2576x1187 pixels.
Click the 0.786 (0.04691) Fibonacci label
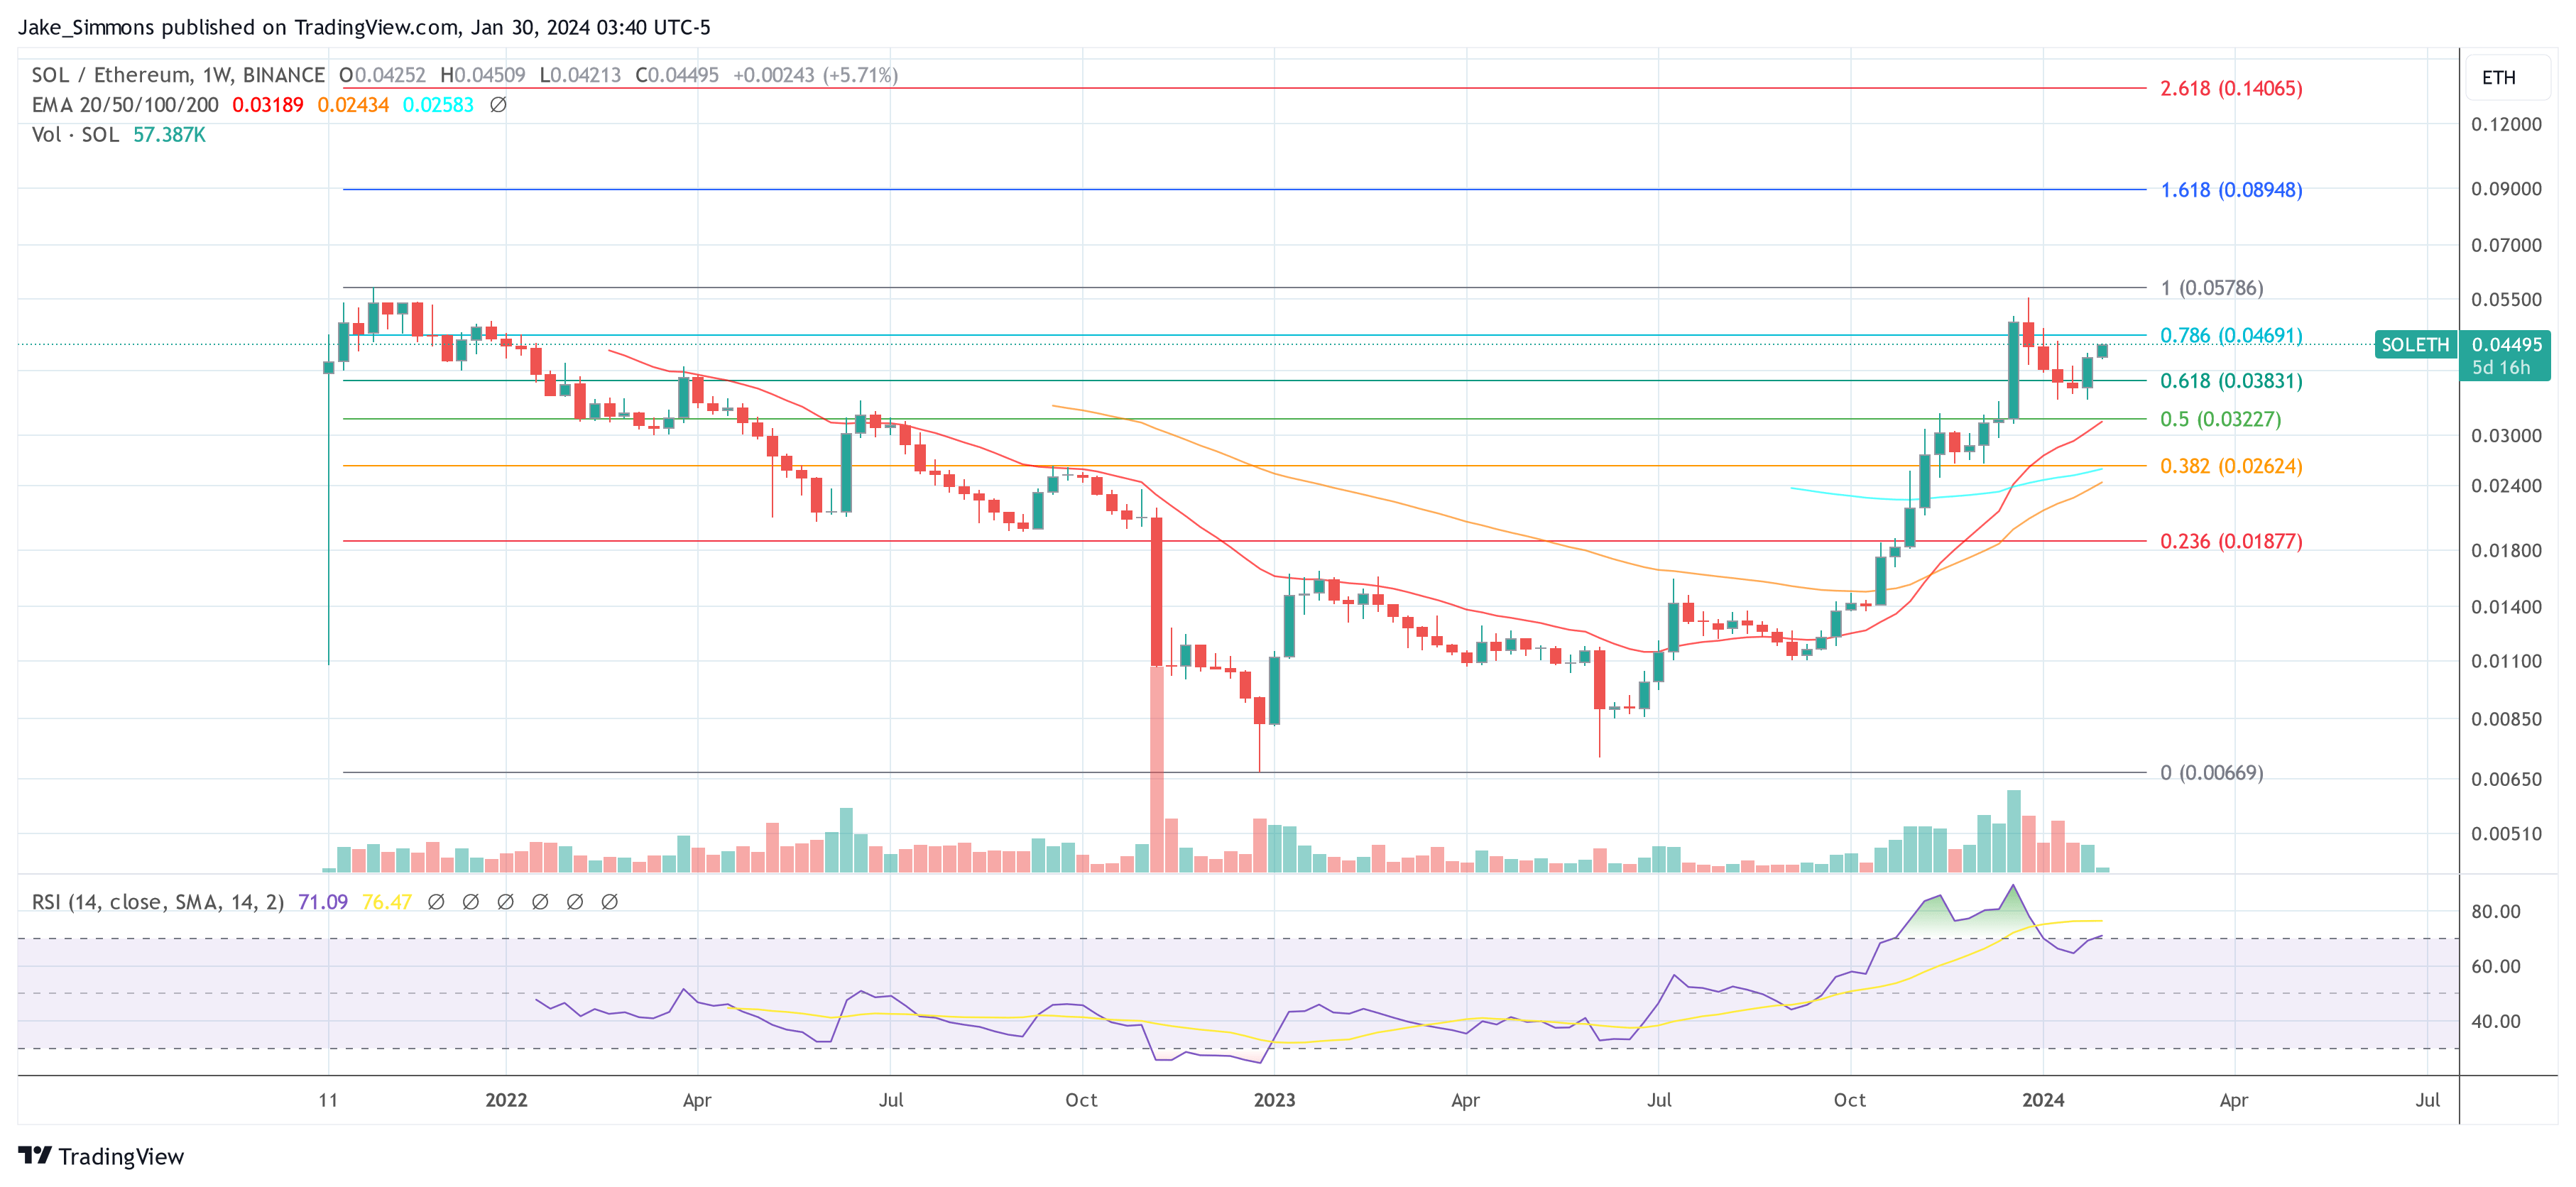(2231, 335)
